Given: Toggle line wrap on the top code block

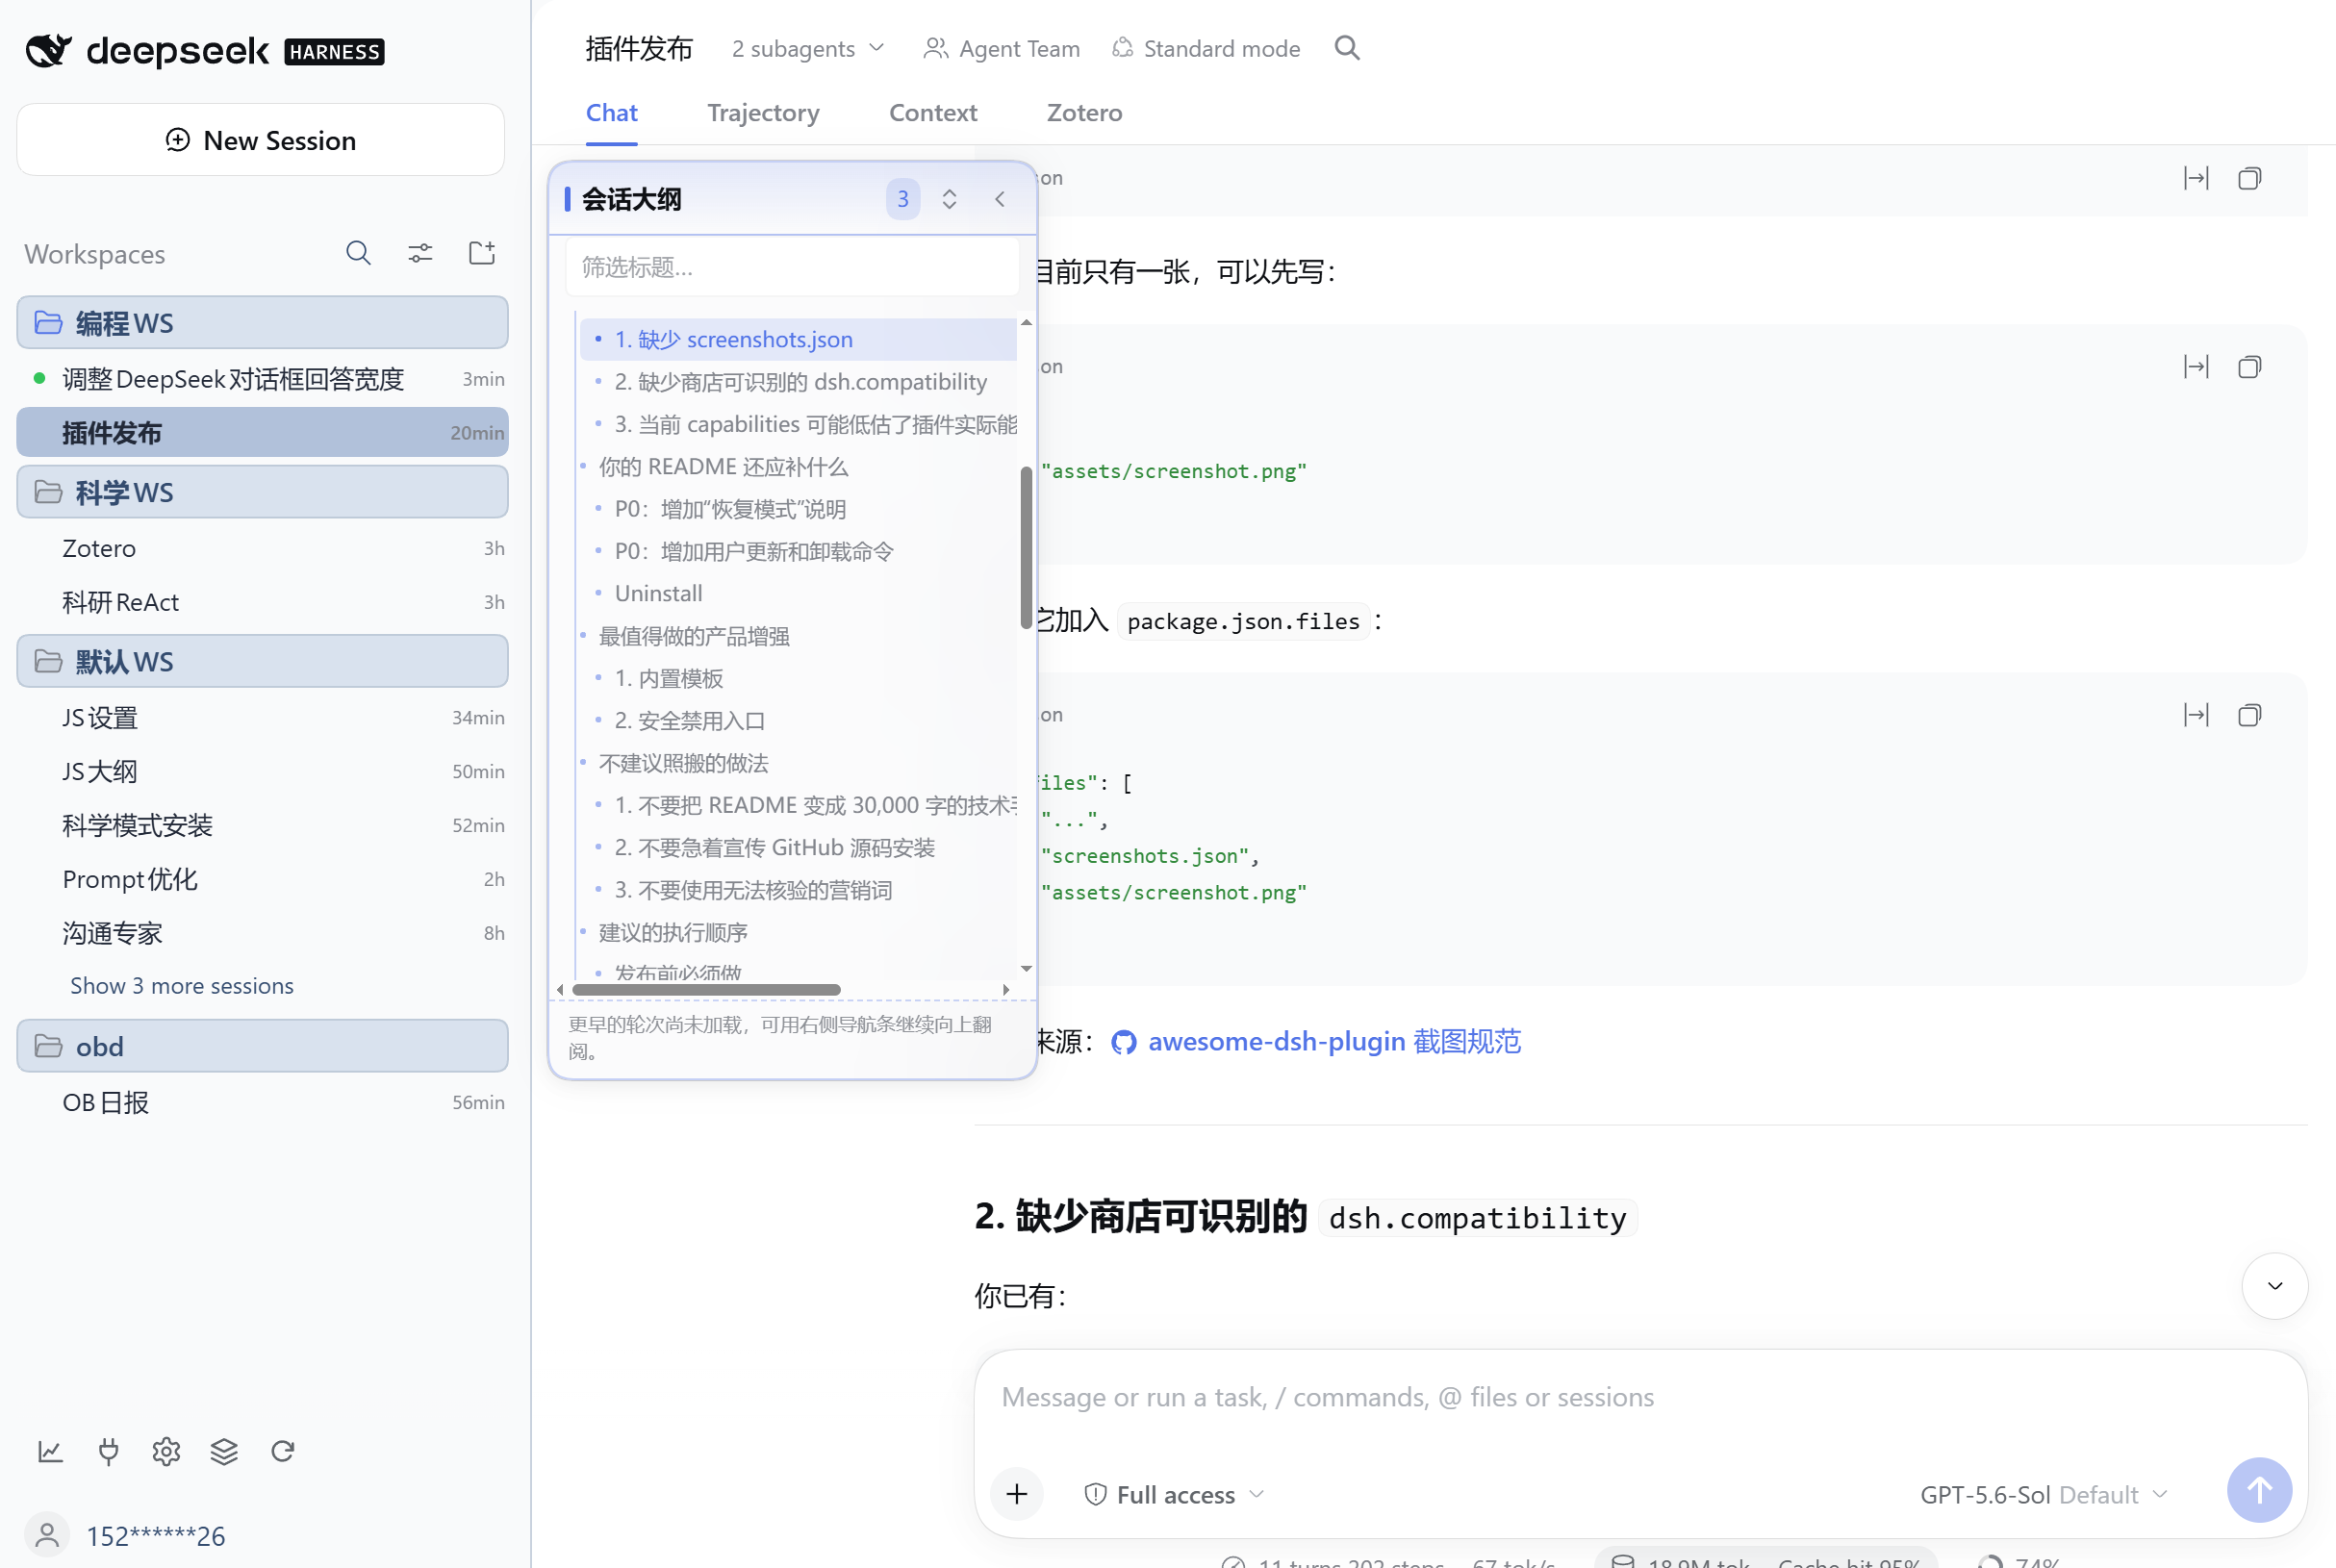Looking at the screenshot, I should [2196, 178].
